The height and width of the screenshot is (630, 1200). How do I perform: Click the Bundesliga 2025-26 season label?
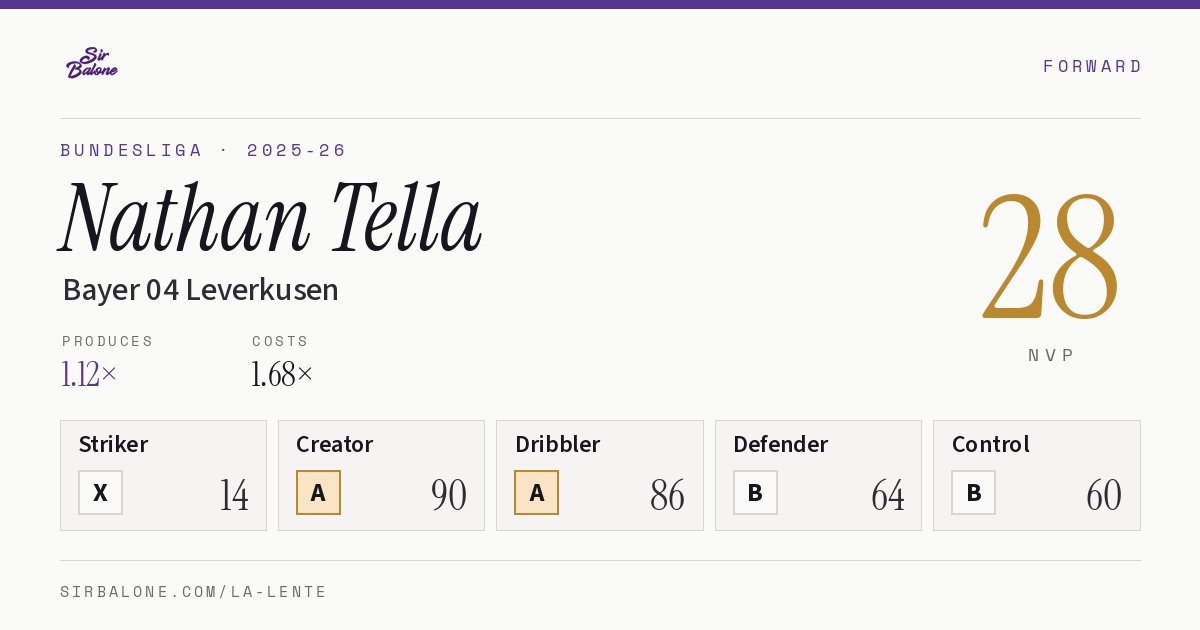click(203, 150)
